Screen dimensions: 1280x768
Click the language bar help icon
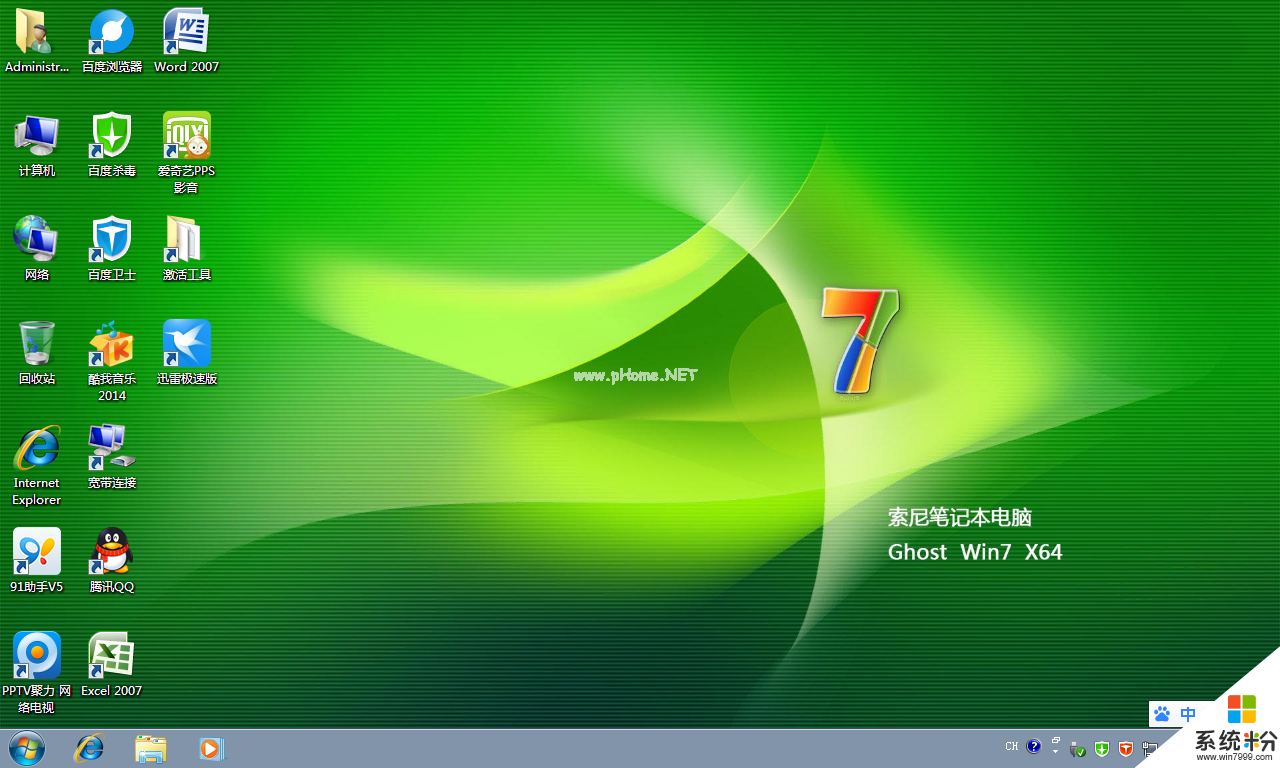(x=1033, y=746)
